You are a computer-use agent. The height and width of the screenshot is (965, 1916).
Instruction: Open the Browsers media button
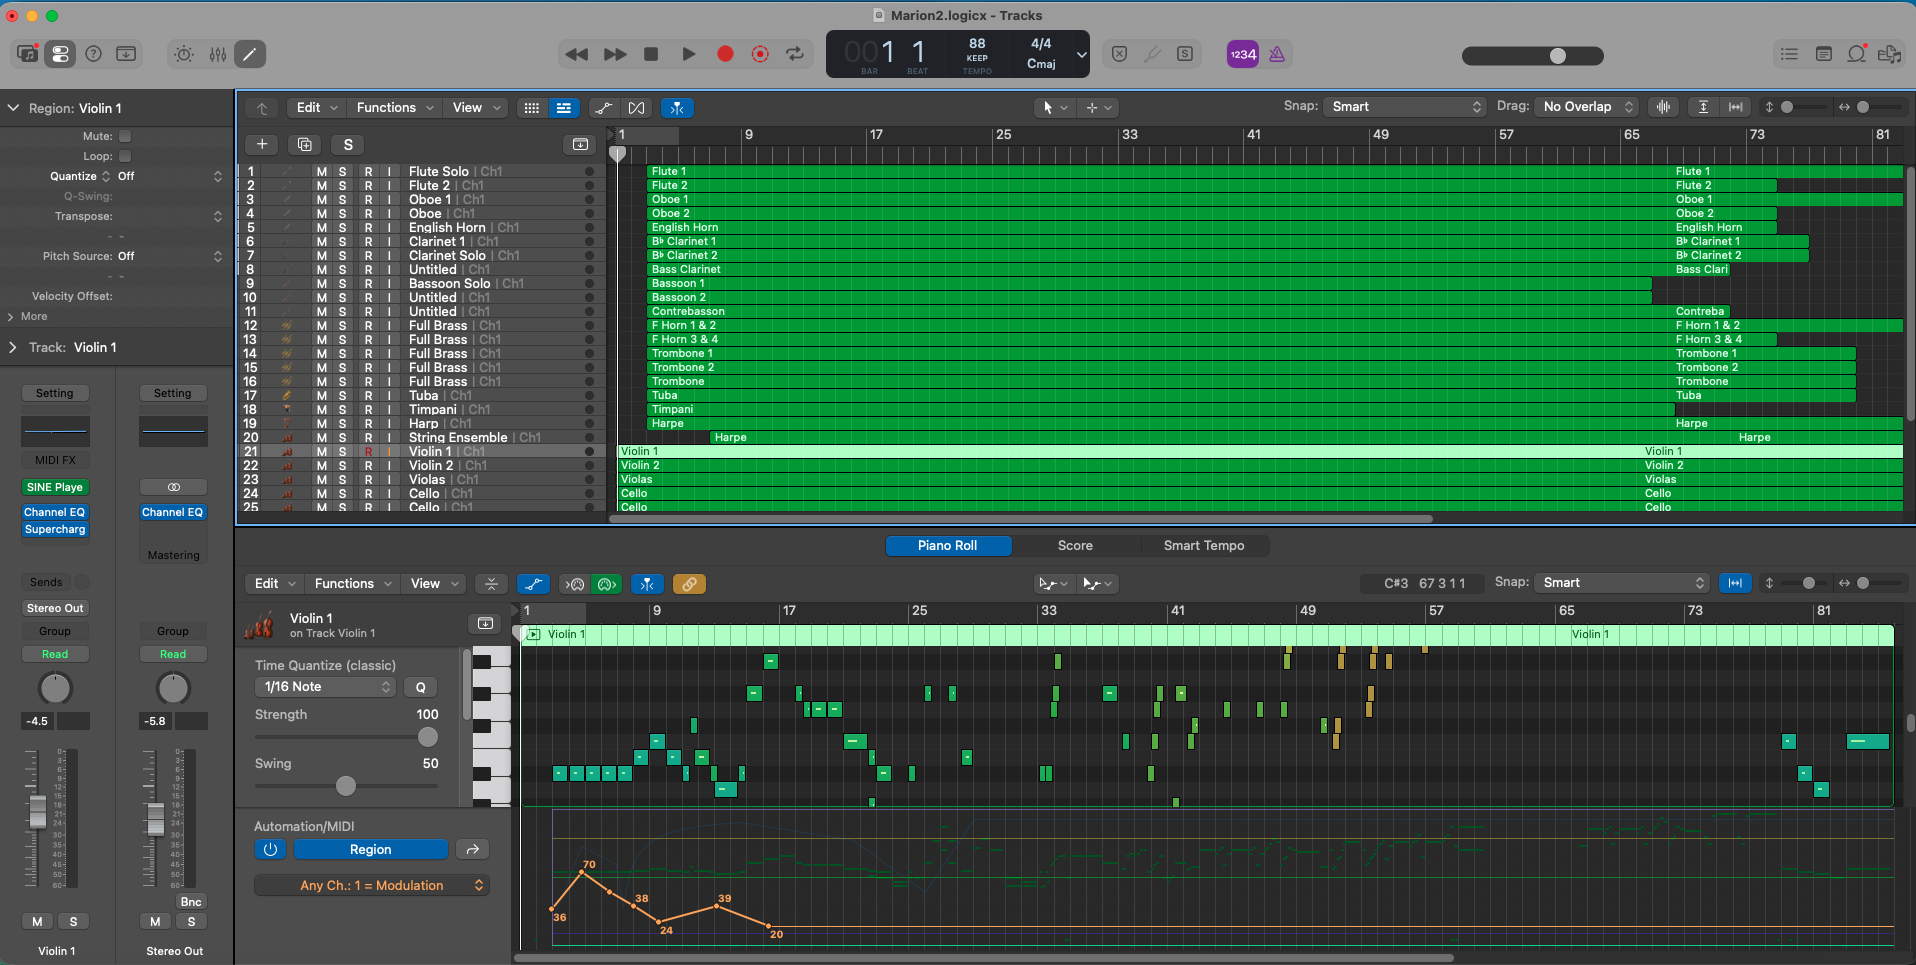coord(1890,54)
